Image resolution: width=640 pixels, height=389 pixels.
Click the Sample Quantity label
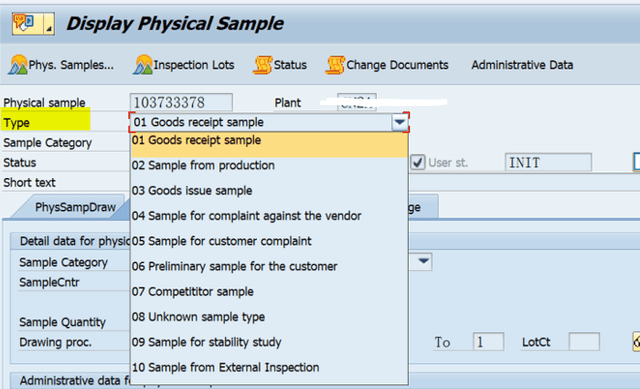[x=62, y=322]
